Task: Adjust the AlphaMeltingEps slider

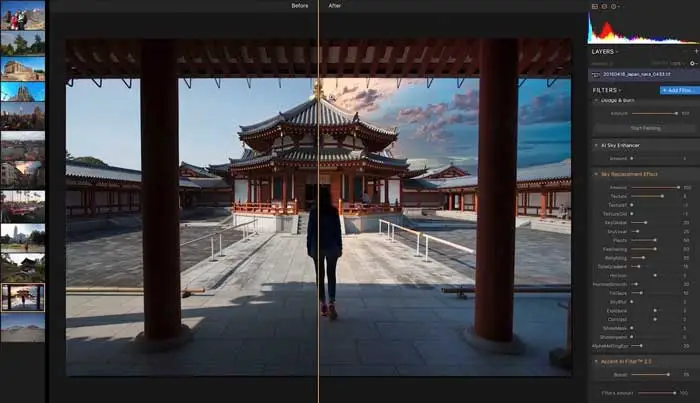Action: [655, 346]
